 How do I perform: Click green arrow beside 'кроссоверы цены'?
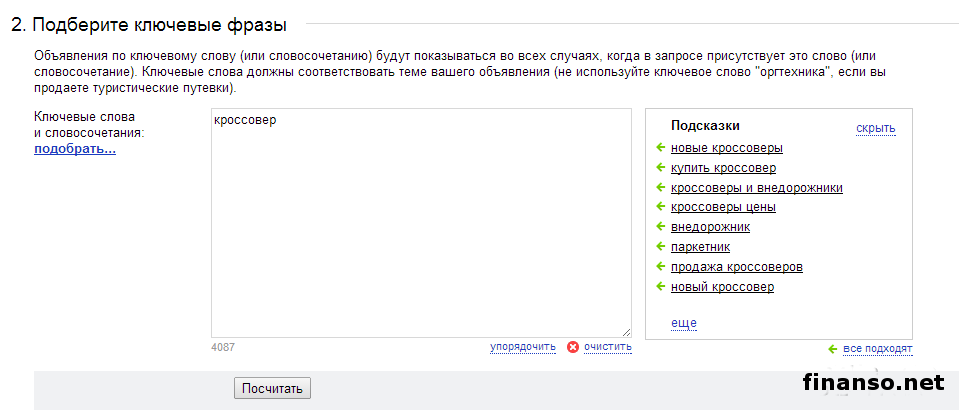pos(660,208)
